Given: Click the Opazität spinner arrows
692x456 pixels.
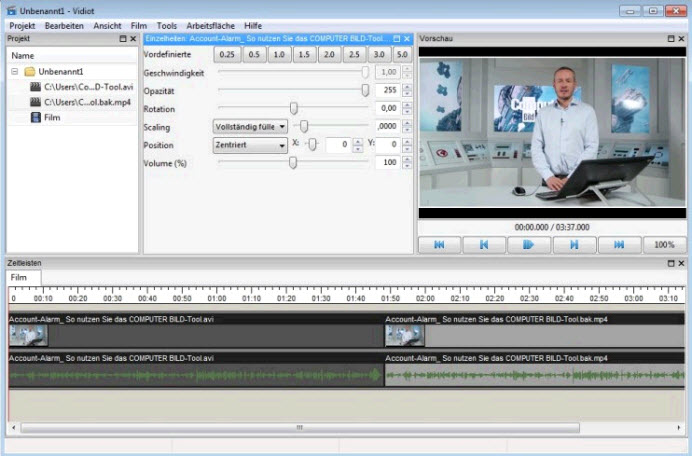Looking at the screenshot, I should tap(407, 90).
